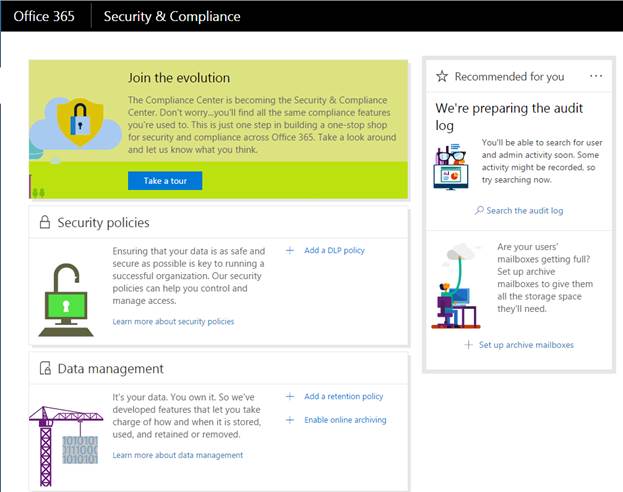Viewport: 623px width, 492px height.
Task: Choose Enable online archiving link
Action: 345,420
